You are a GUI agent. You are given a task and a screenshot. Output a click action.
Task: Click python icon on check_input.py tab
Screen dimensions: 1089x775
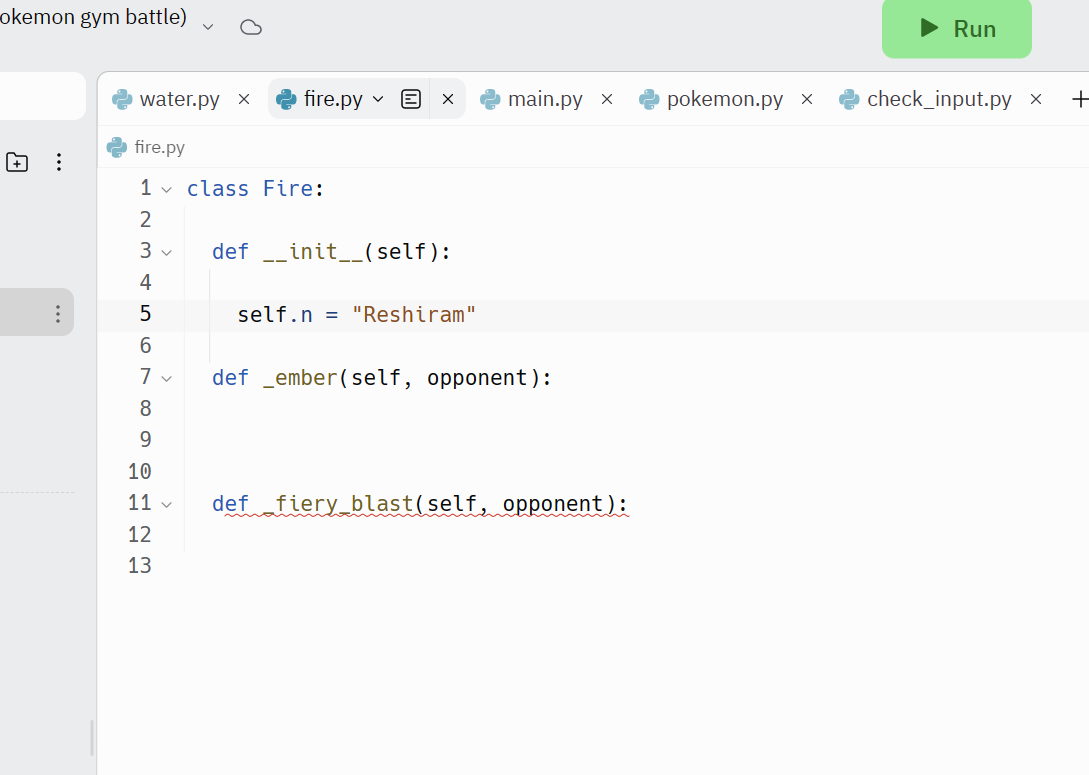[x=849, y=99]
